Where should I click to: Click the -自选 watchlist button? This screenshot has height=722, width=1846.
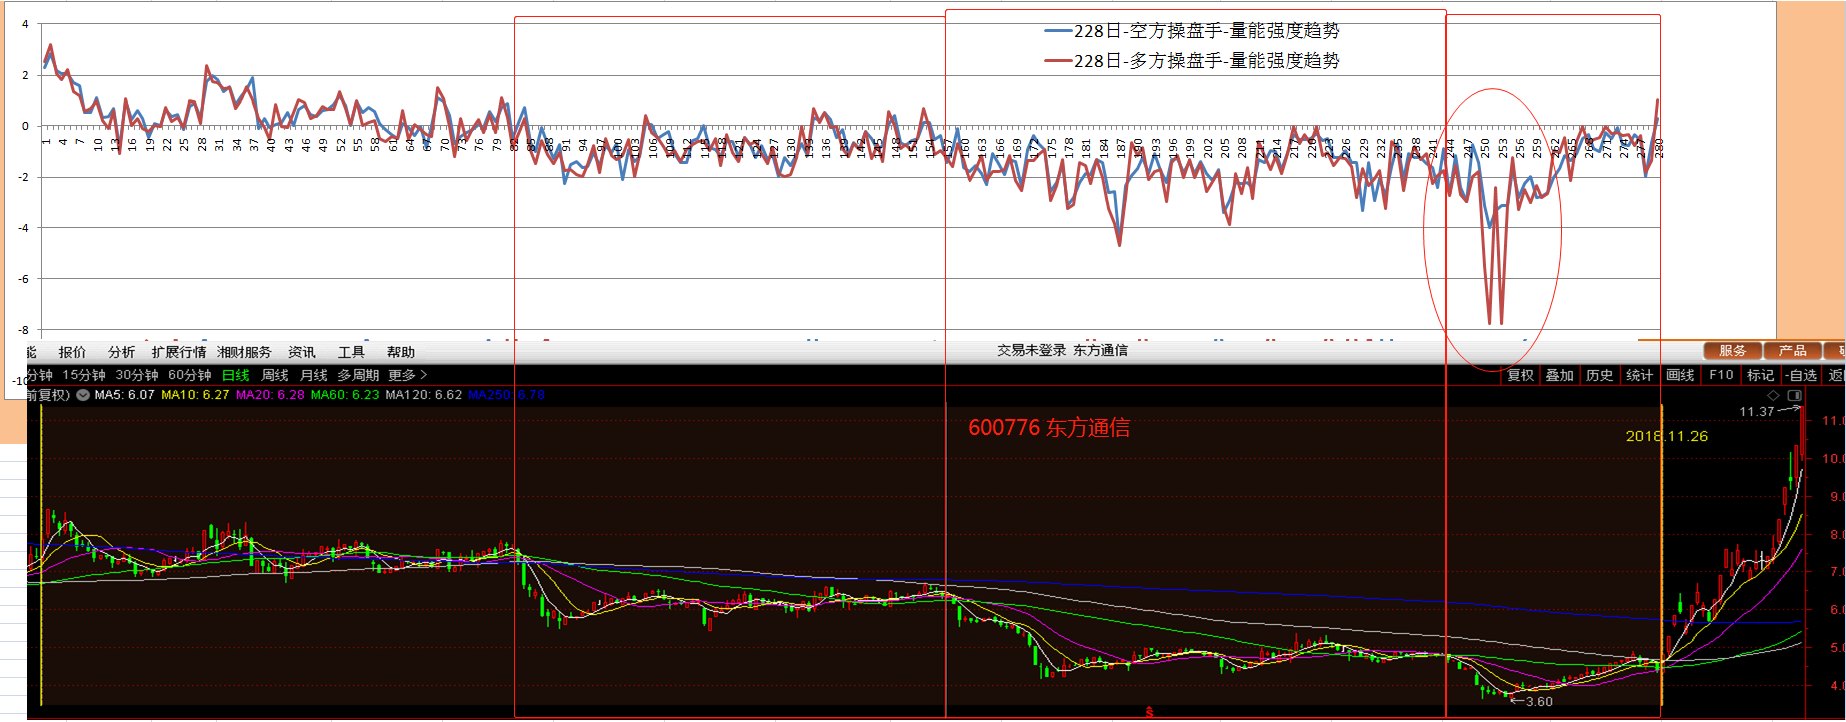(1801, 375)
